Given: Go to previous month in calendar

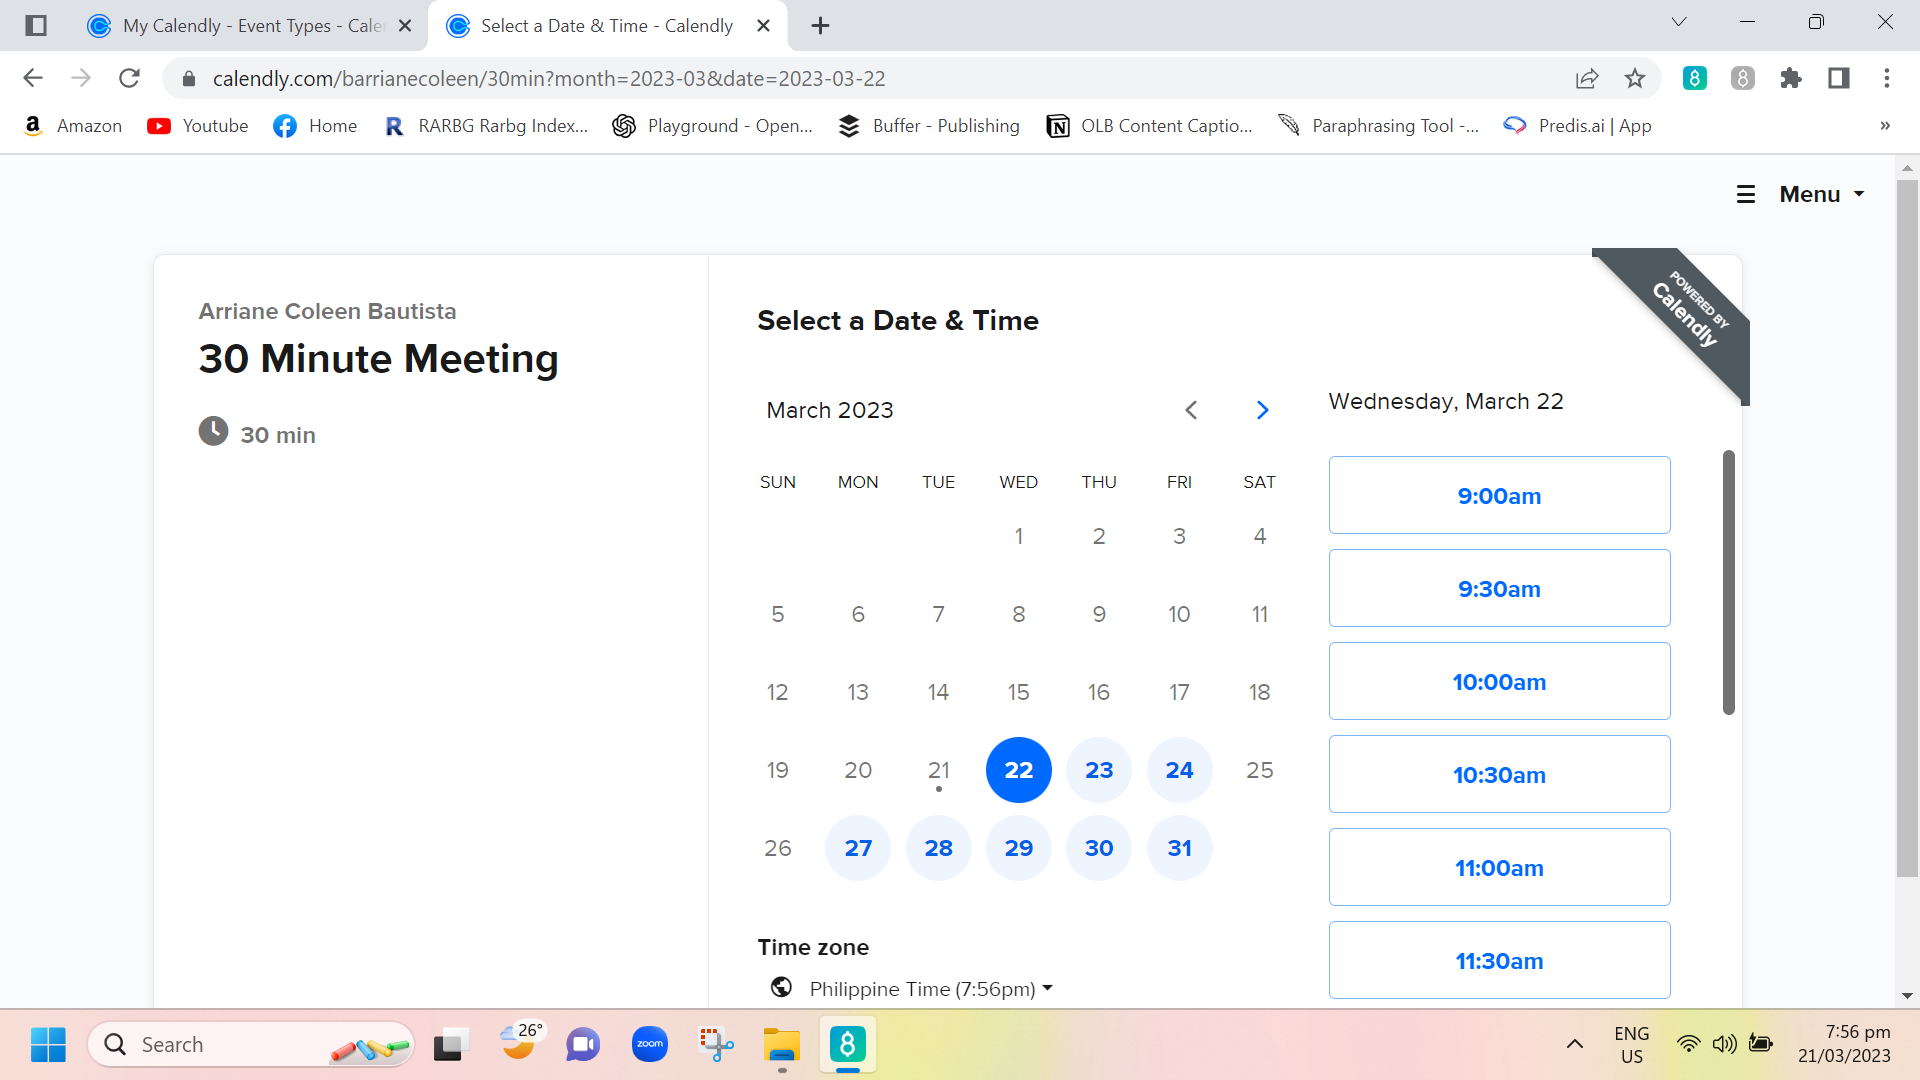Looking at the screenshot, I should (x=1191, y=410).
